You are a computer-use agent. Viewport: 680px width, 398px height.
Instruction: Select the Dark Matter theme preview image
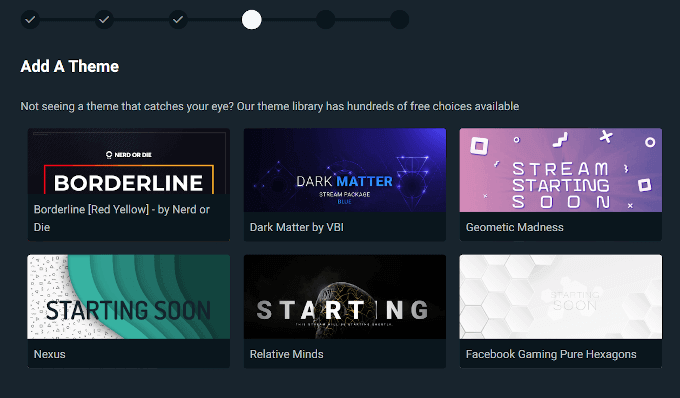pos(345,170)
